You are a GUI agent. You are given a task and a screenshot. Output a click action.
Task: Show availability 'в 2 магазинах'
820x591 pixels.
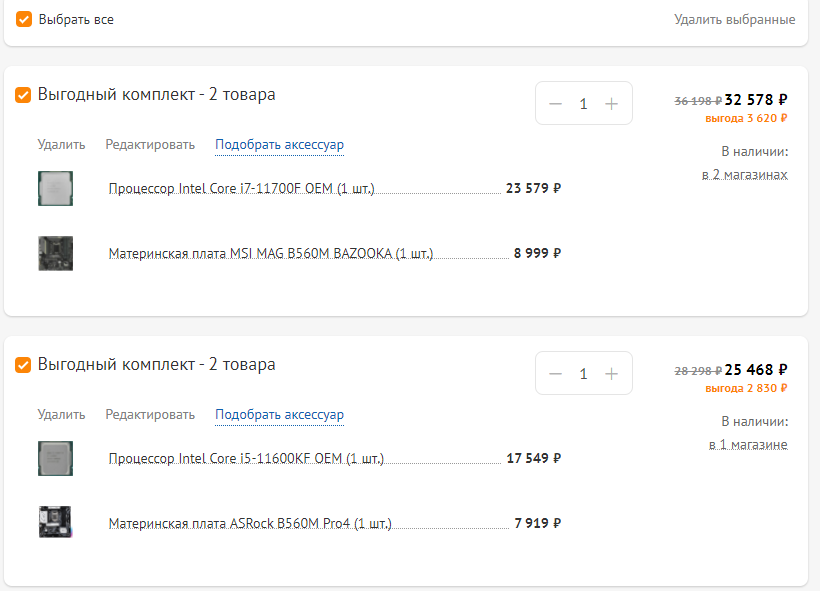pyautogui.click(x=744, y=175)
